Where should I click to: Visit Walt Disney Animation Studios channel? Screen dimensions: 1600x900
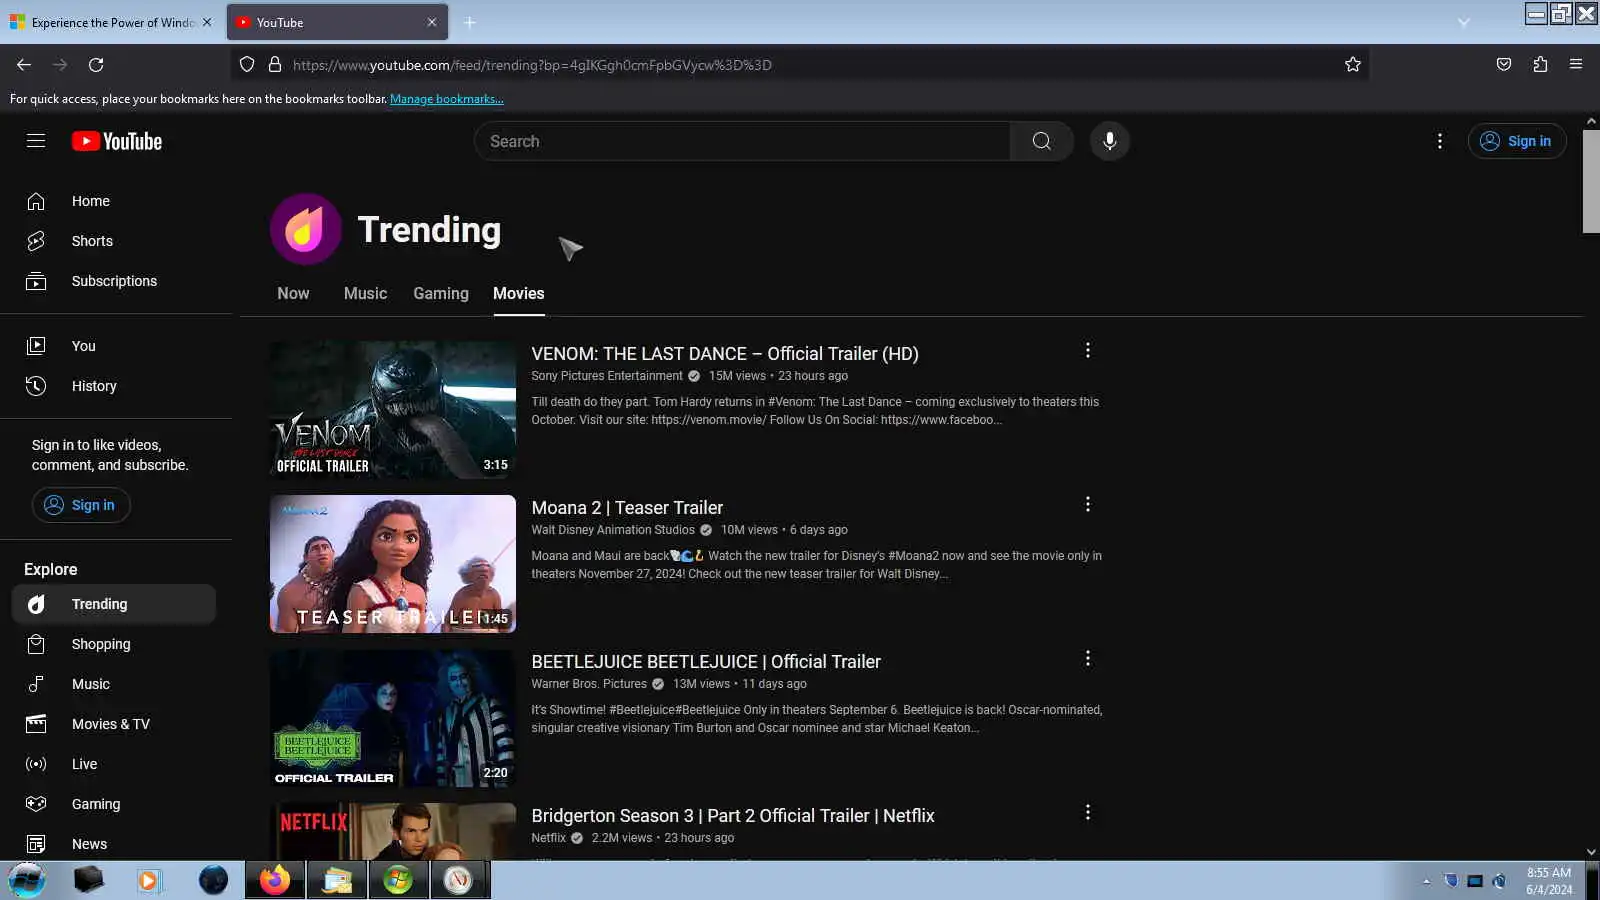click(x=613, y=530)
